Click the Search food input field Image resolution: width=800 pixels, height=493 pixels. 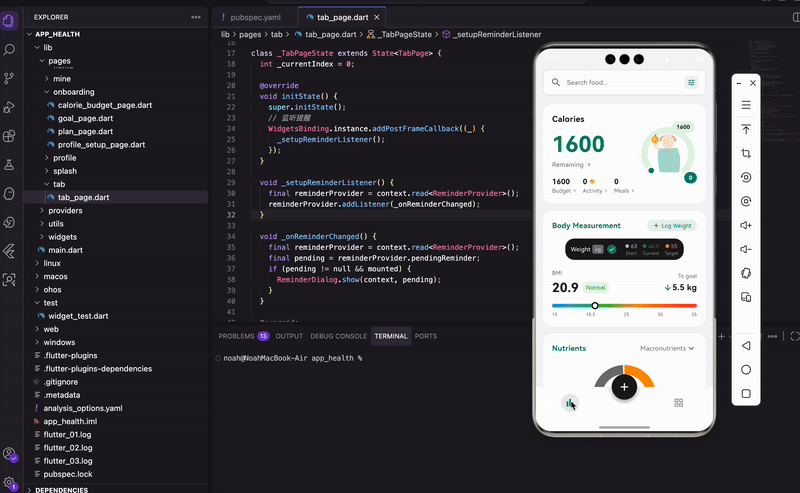coord(624,82)
